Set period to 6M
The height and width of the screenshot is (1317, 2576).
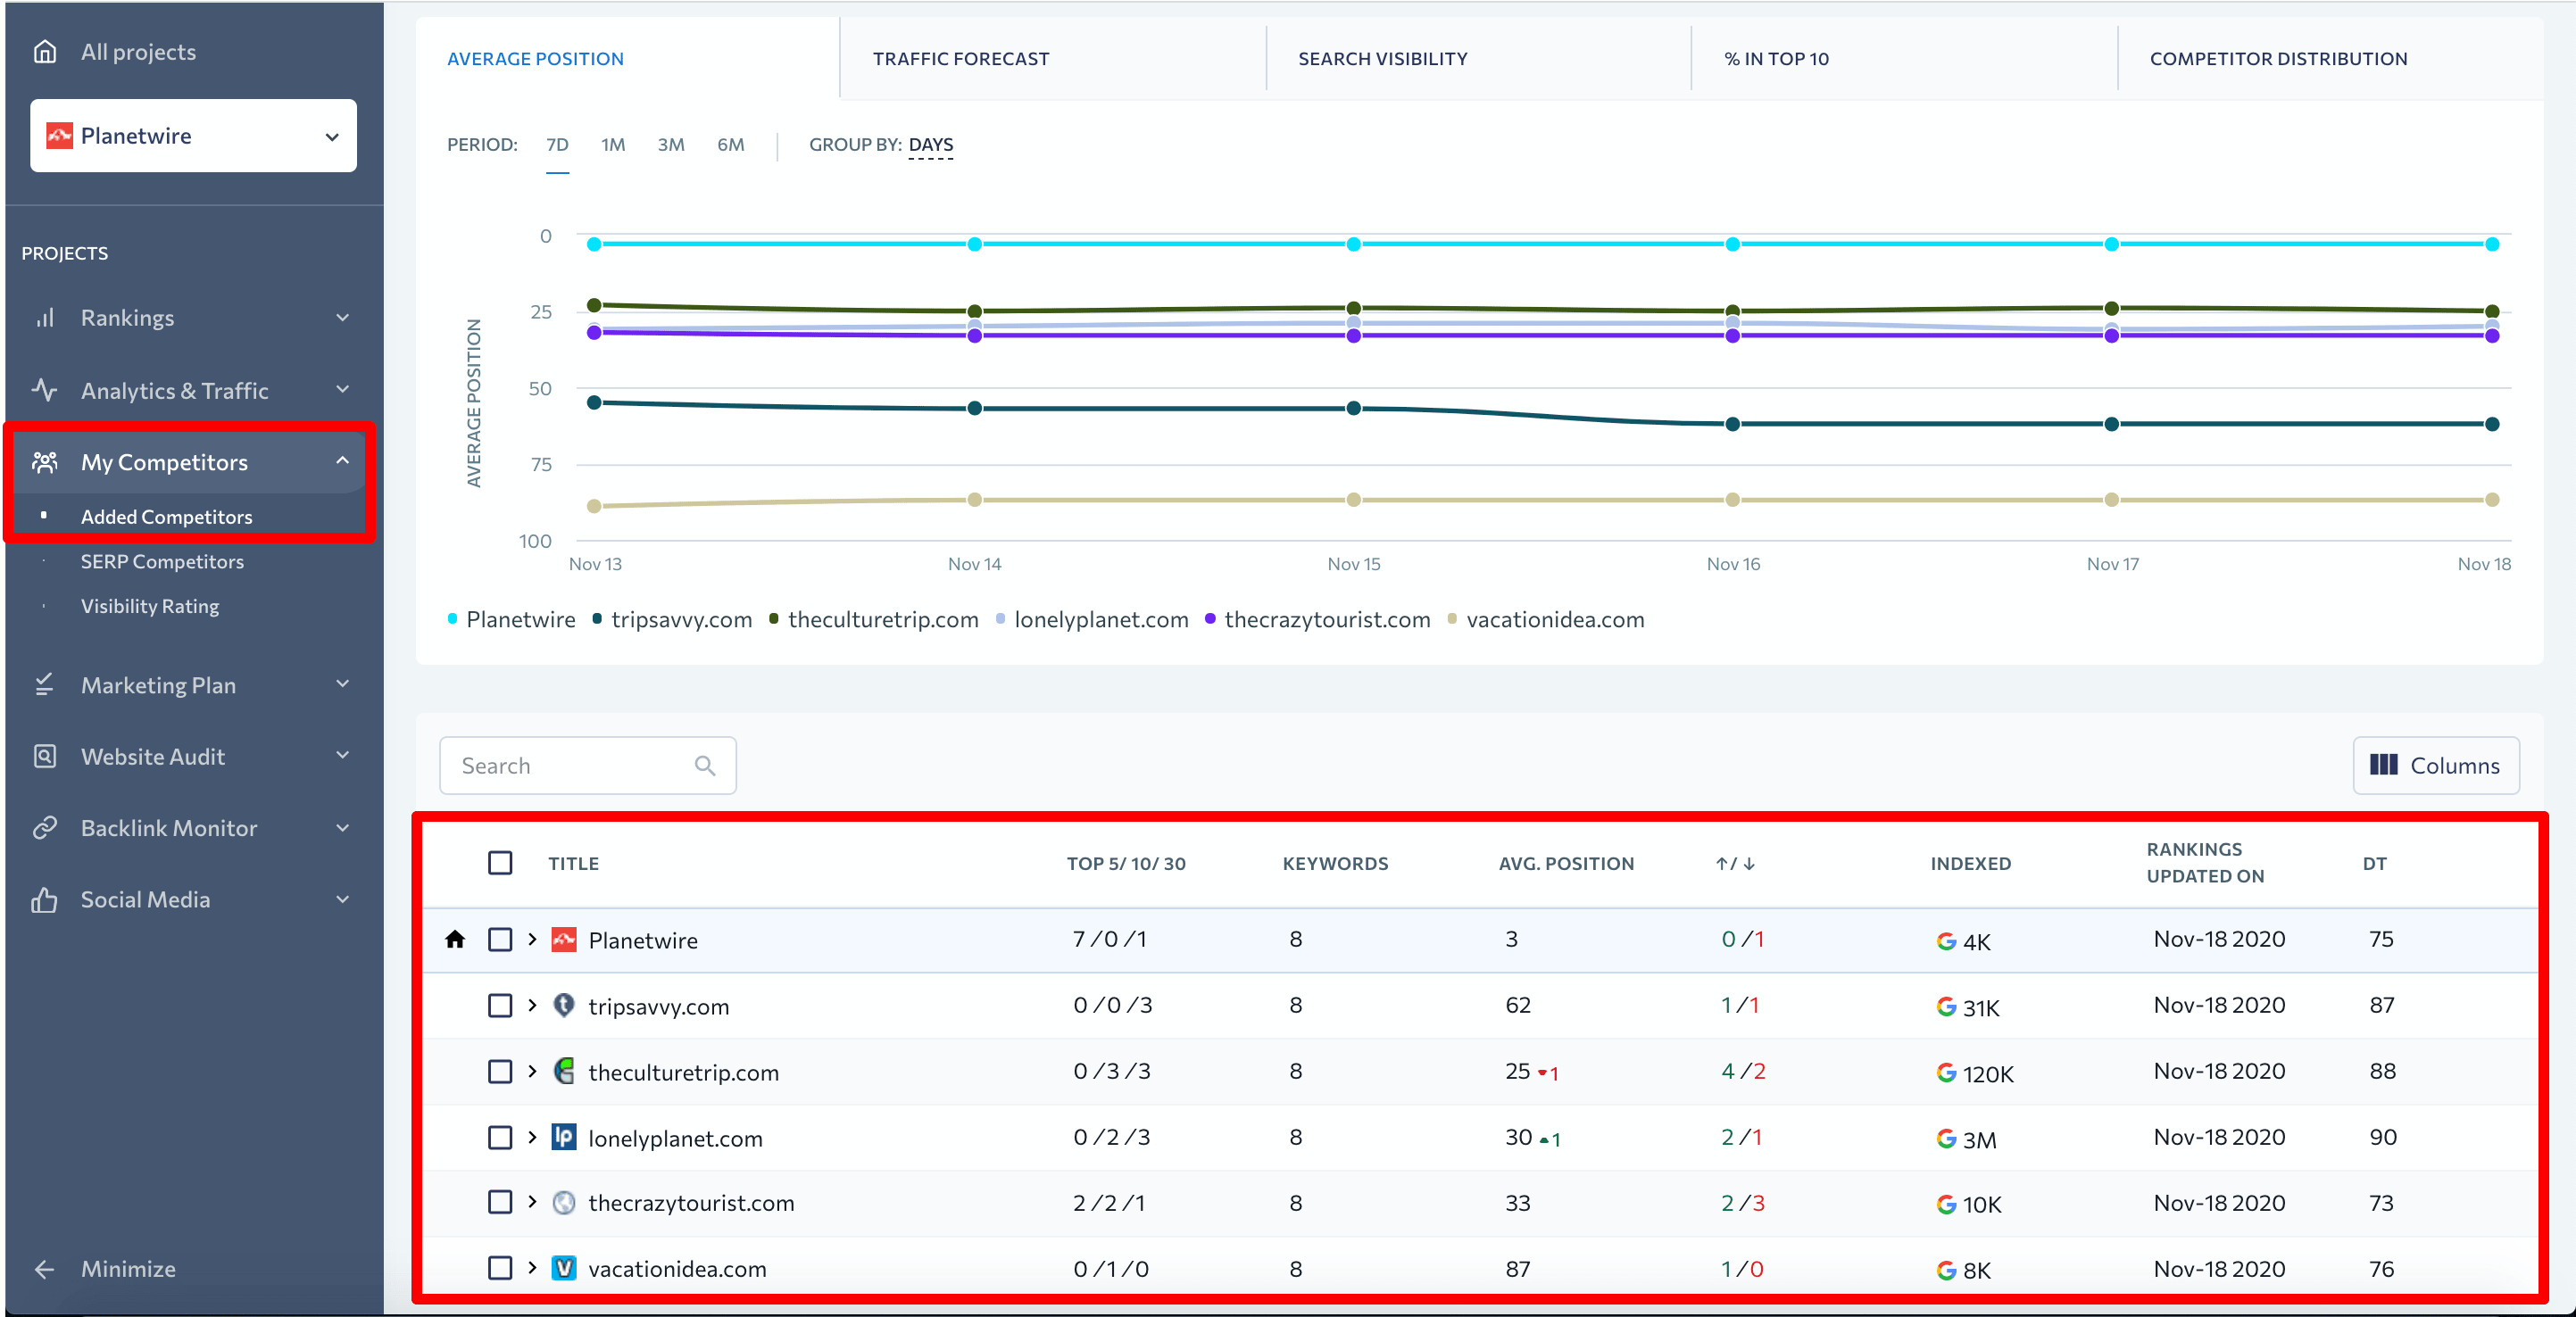(x=731, y=145)
